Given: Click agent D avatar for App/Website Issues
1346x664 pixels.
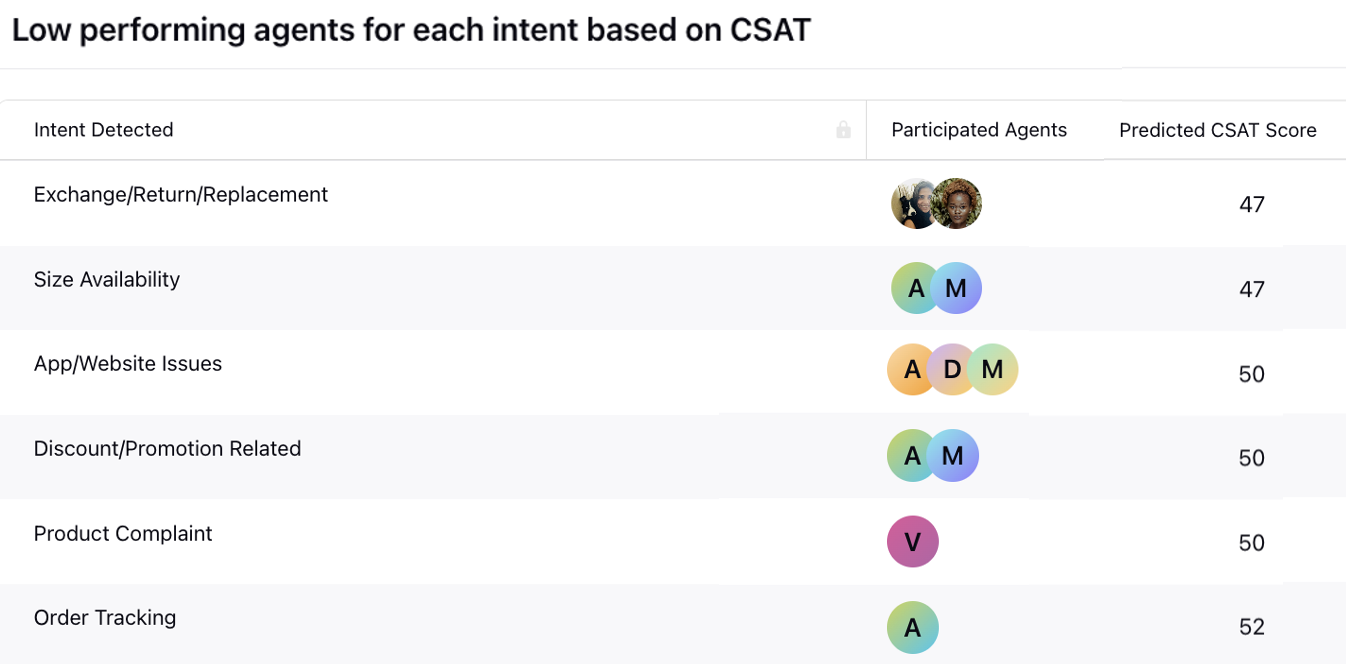Looking at the screenshot, I should (x=951, y=370).
